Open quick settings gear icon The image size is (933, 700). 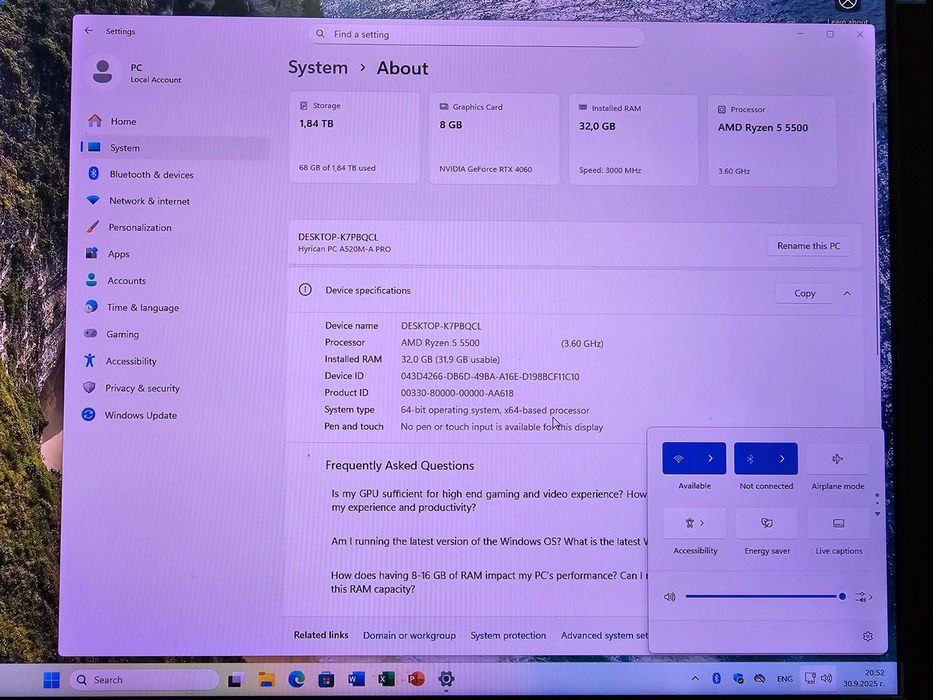[x=868, y=636]
